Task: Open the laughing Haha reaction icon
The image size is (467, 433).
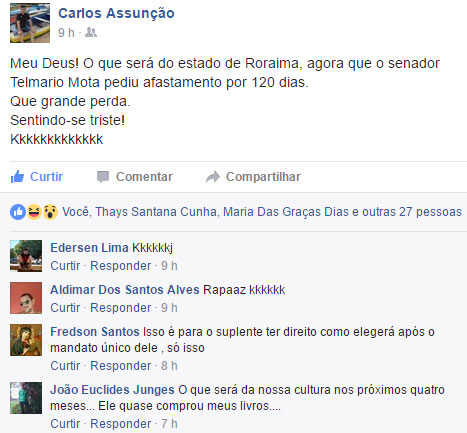Action: 34,212
